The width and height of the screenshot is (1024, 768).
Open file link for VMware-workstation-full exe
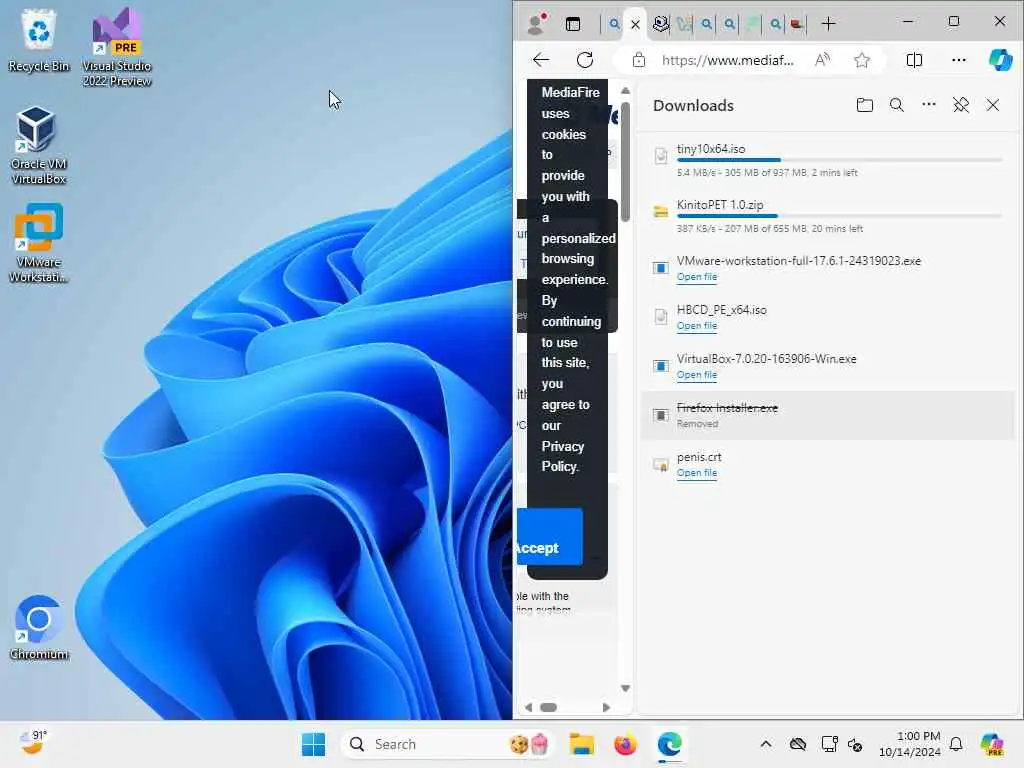(x=697, y=277)
